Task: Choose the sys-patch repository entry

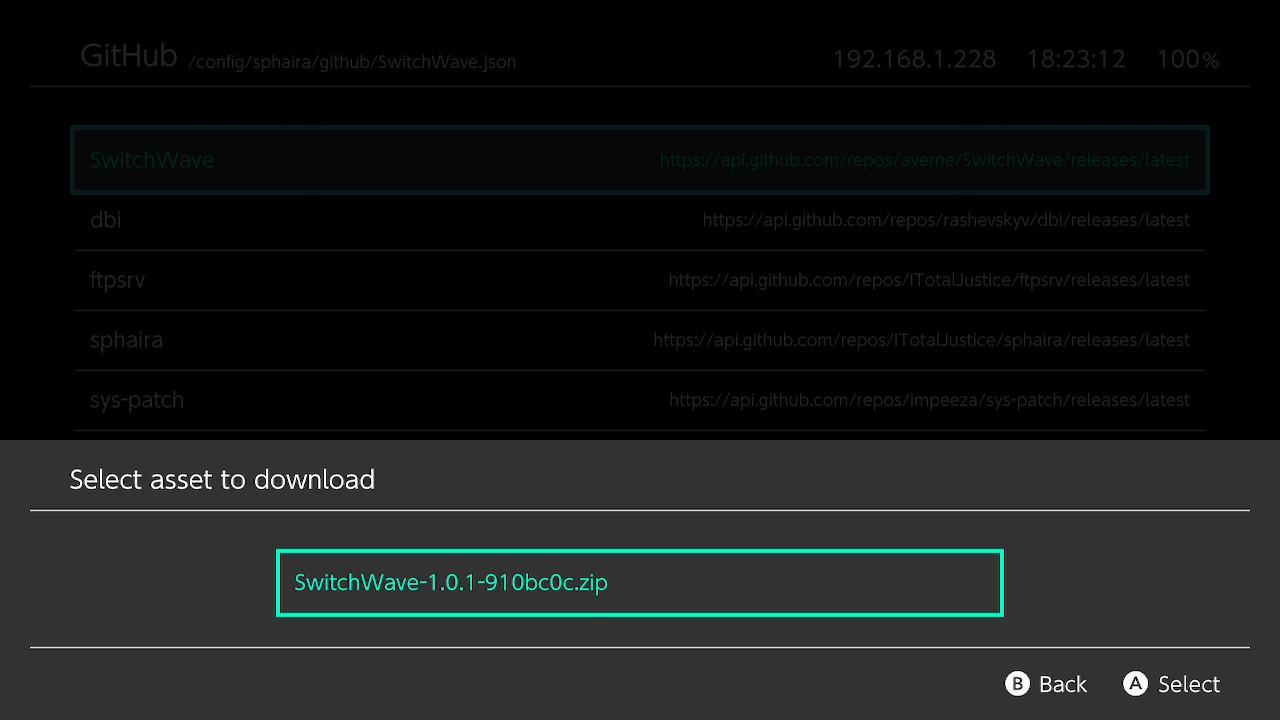Action: pyautogui.click(x=640, y=400)
